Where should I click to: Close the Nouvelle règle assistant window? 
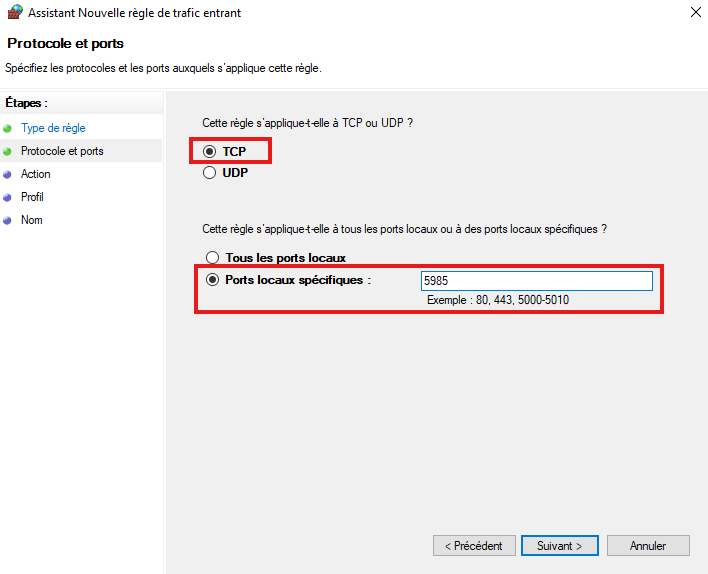[694, 13]
